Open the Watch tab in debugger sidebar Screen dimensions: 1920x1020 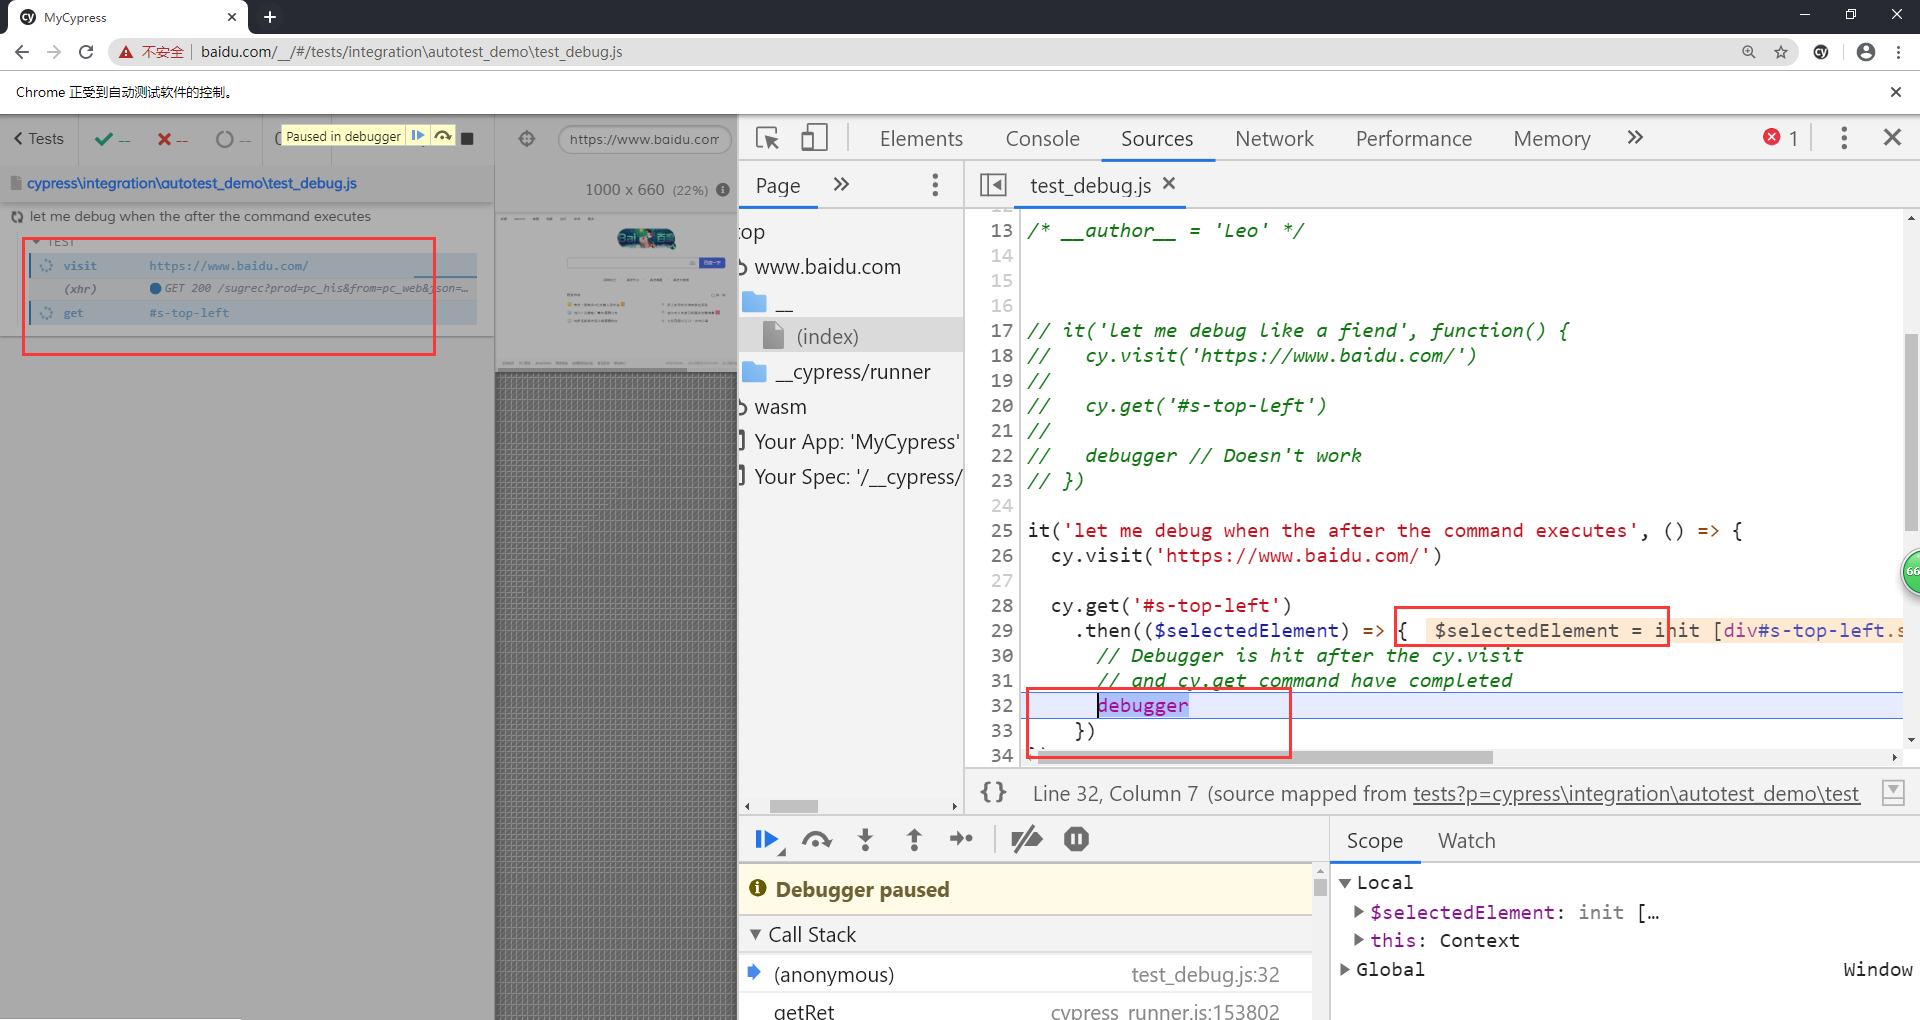coord(1466,840)
